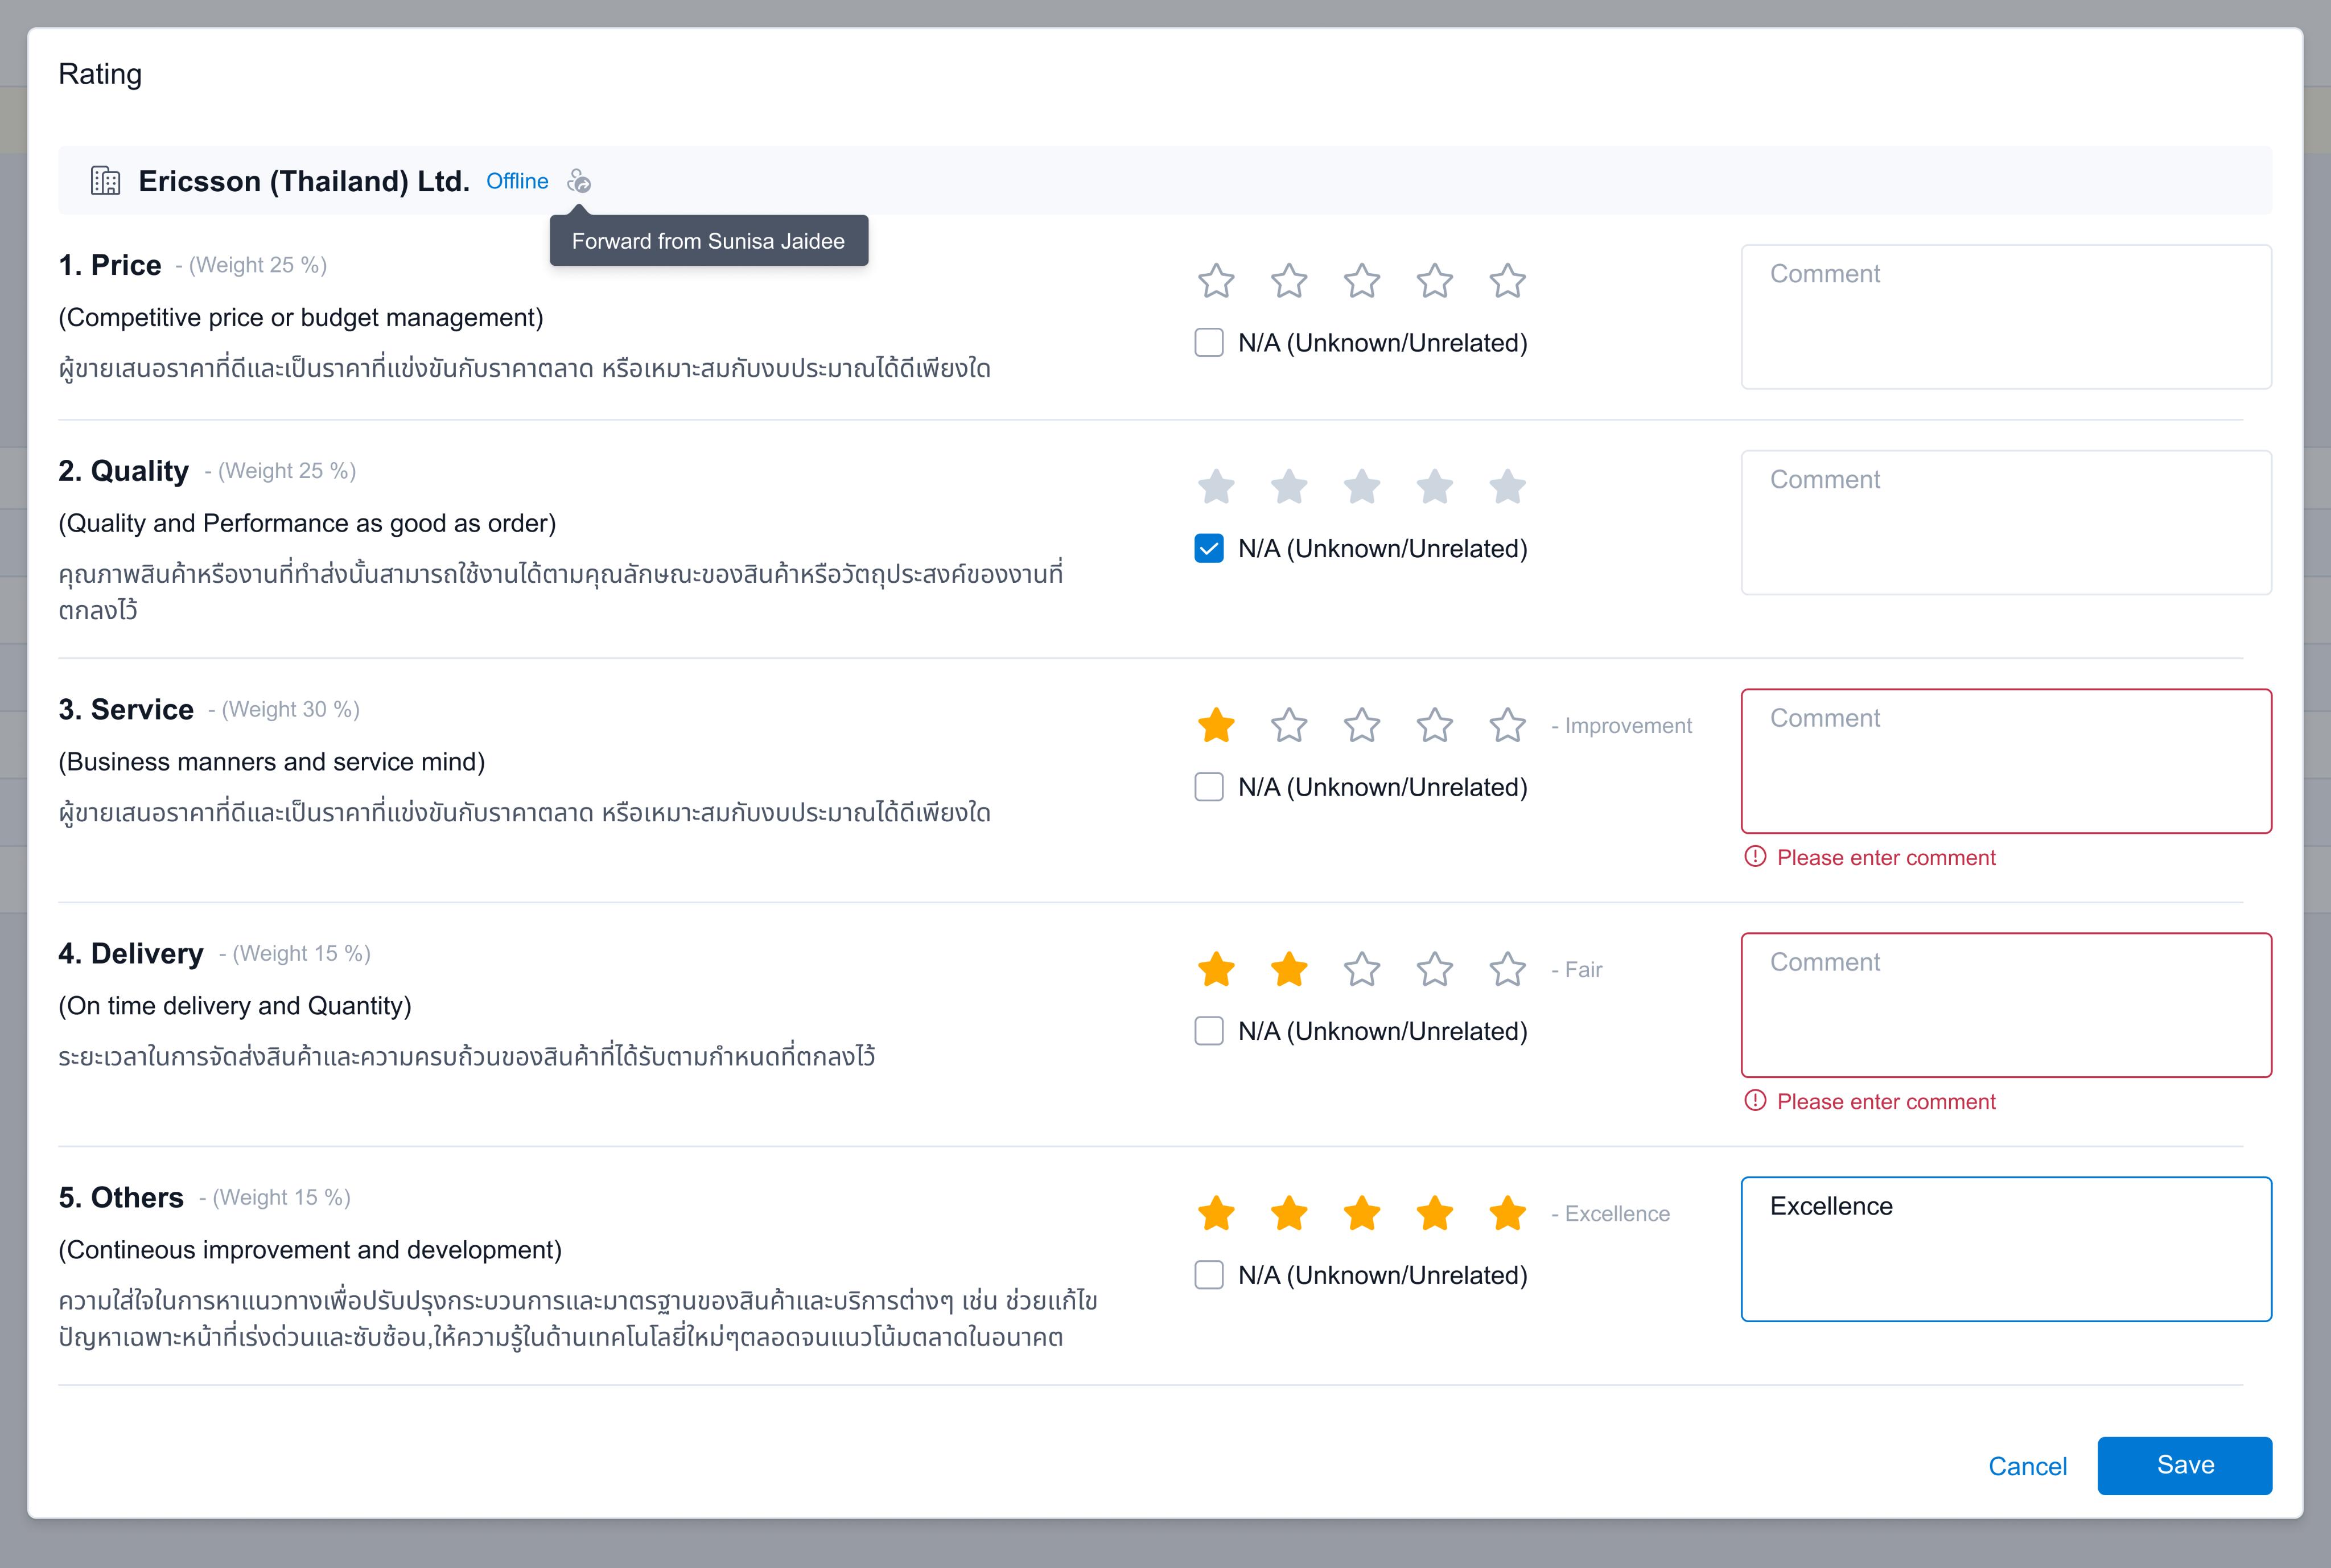Set Others rating to two stars
The height and width of the screenshot is (1568, 2331).
pyautogui.click(x=1289, y=1213)
